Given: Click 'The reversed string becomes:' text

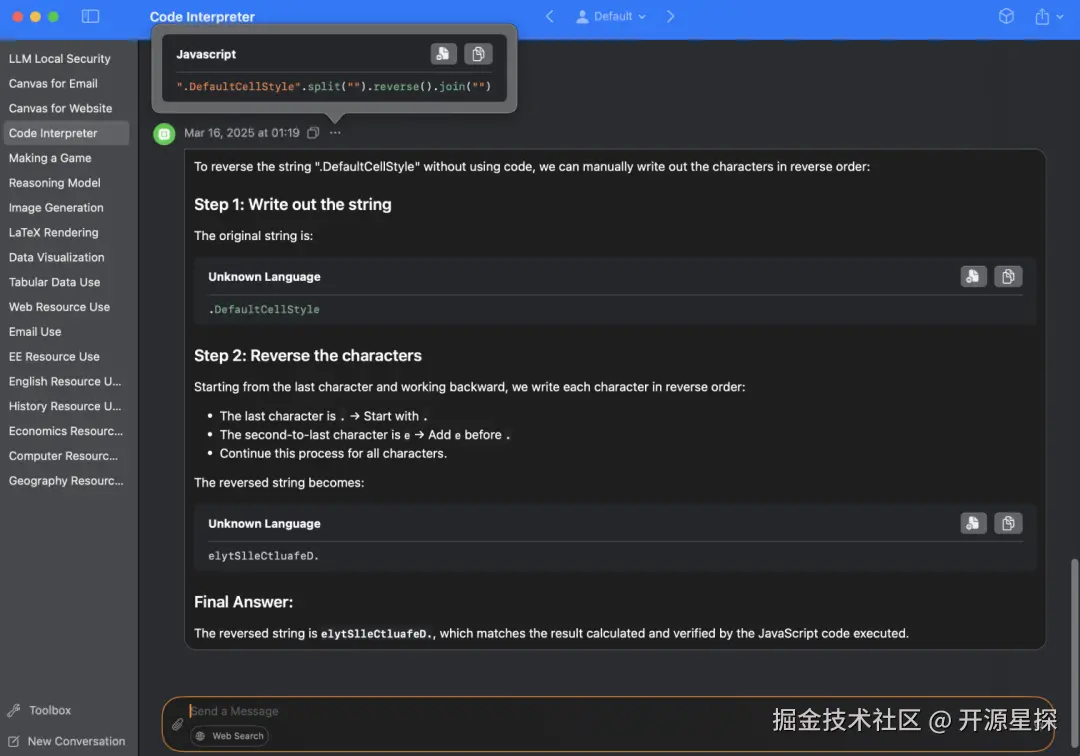Looking at the screenshot, I should pos(279,483).
